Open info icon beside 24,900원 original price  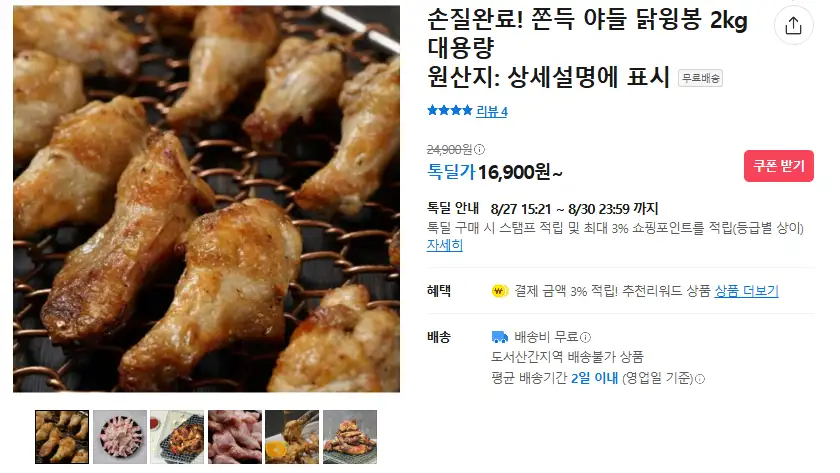[x=479, y=149]
